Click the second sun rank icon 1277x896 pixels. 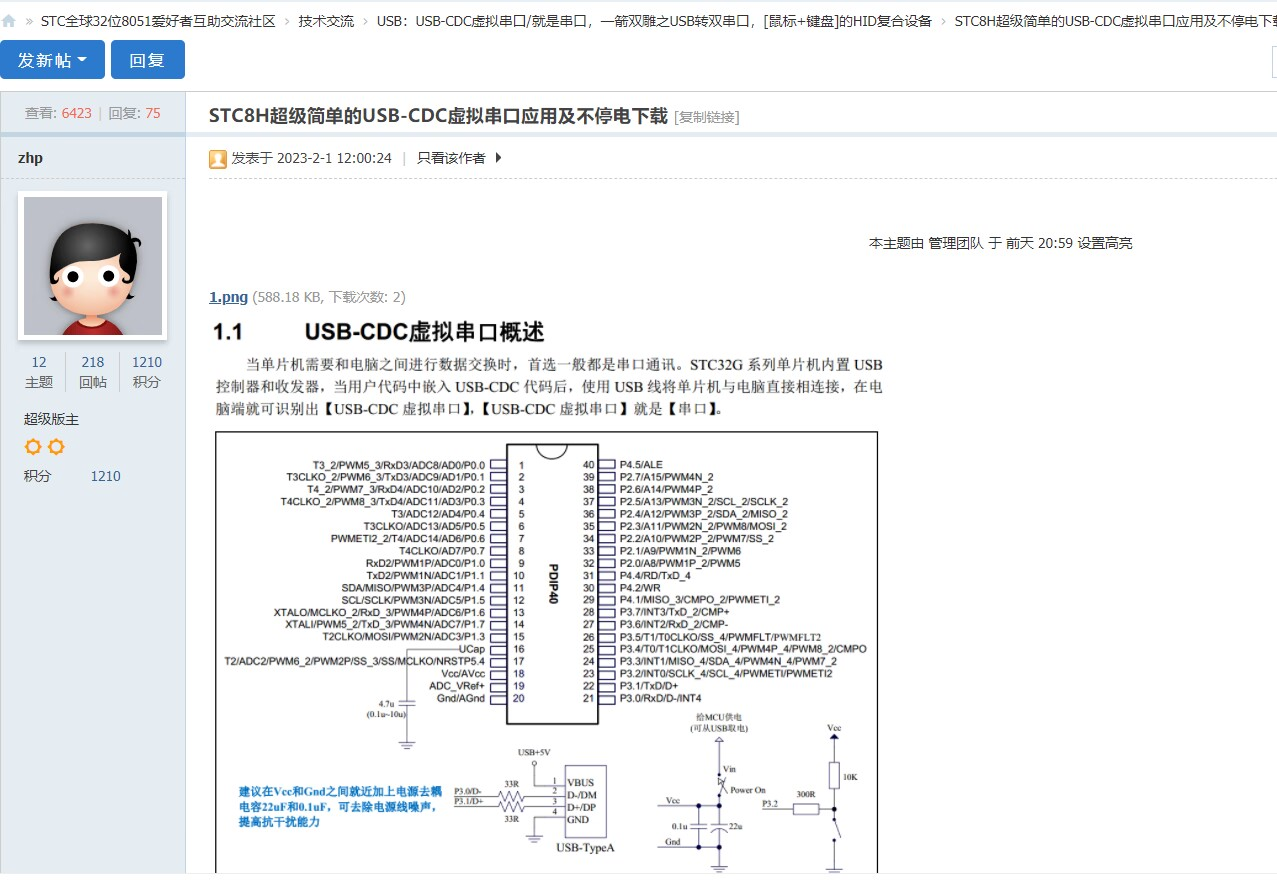point(56,447)
